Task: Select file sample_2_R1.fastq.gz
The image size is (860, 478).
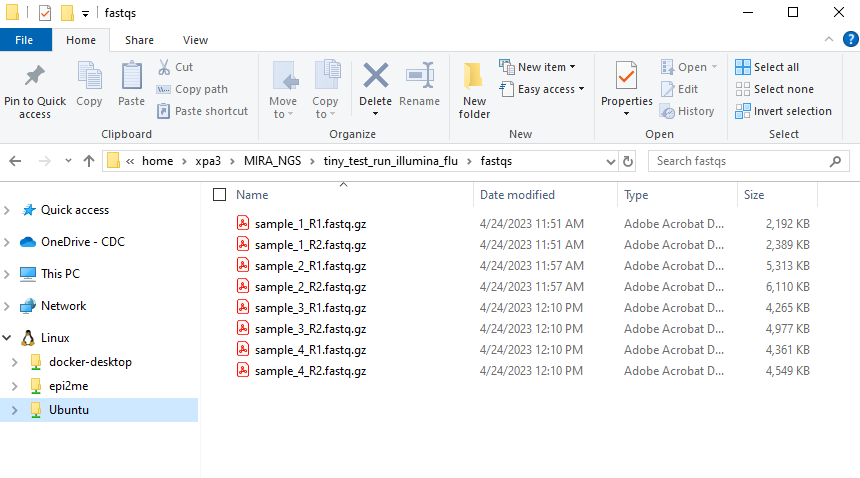Action: pos(310,266)
